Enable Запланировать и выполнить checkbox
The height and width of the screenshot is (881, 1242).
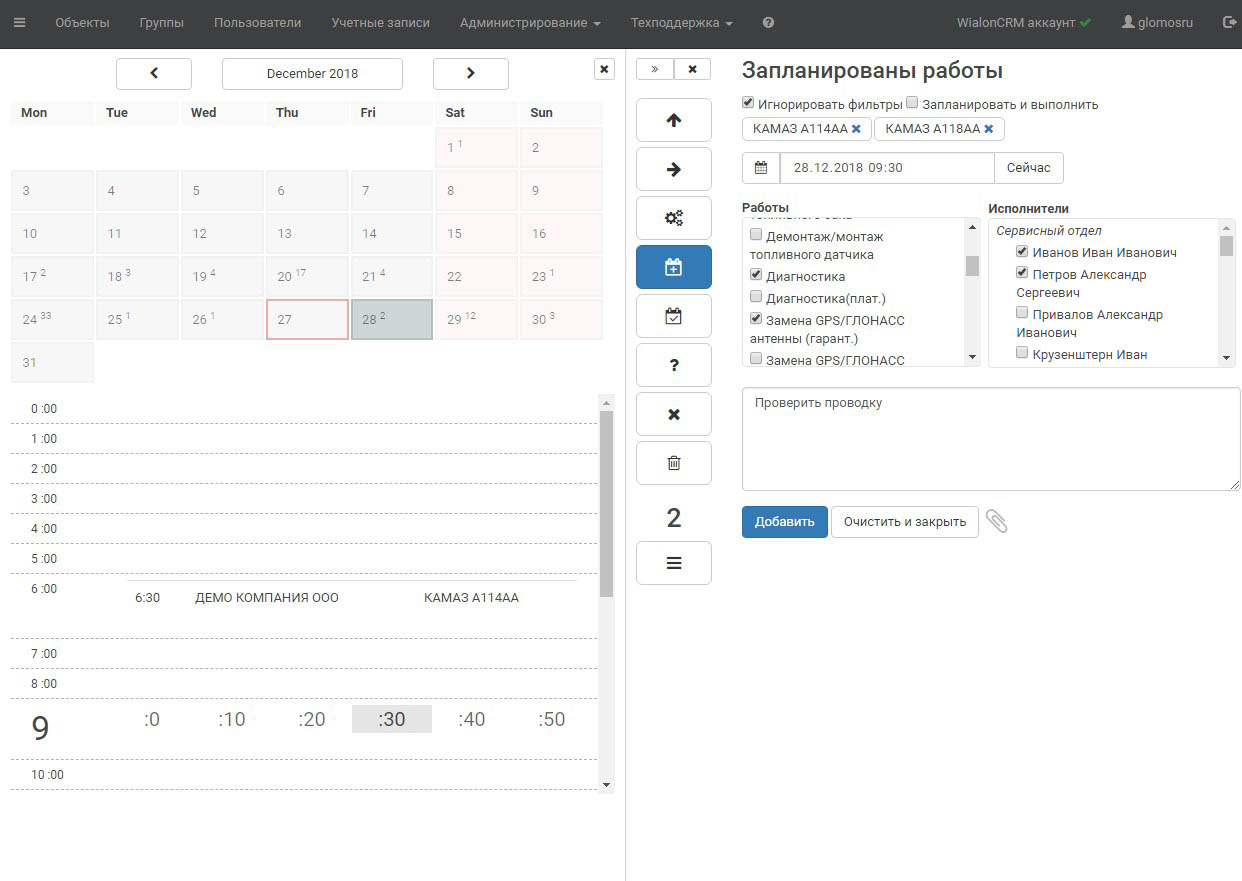[912, 103]
